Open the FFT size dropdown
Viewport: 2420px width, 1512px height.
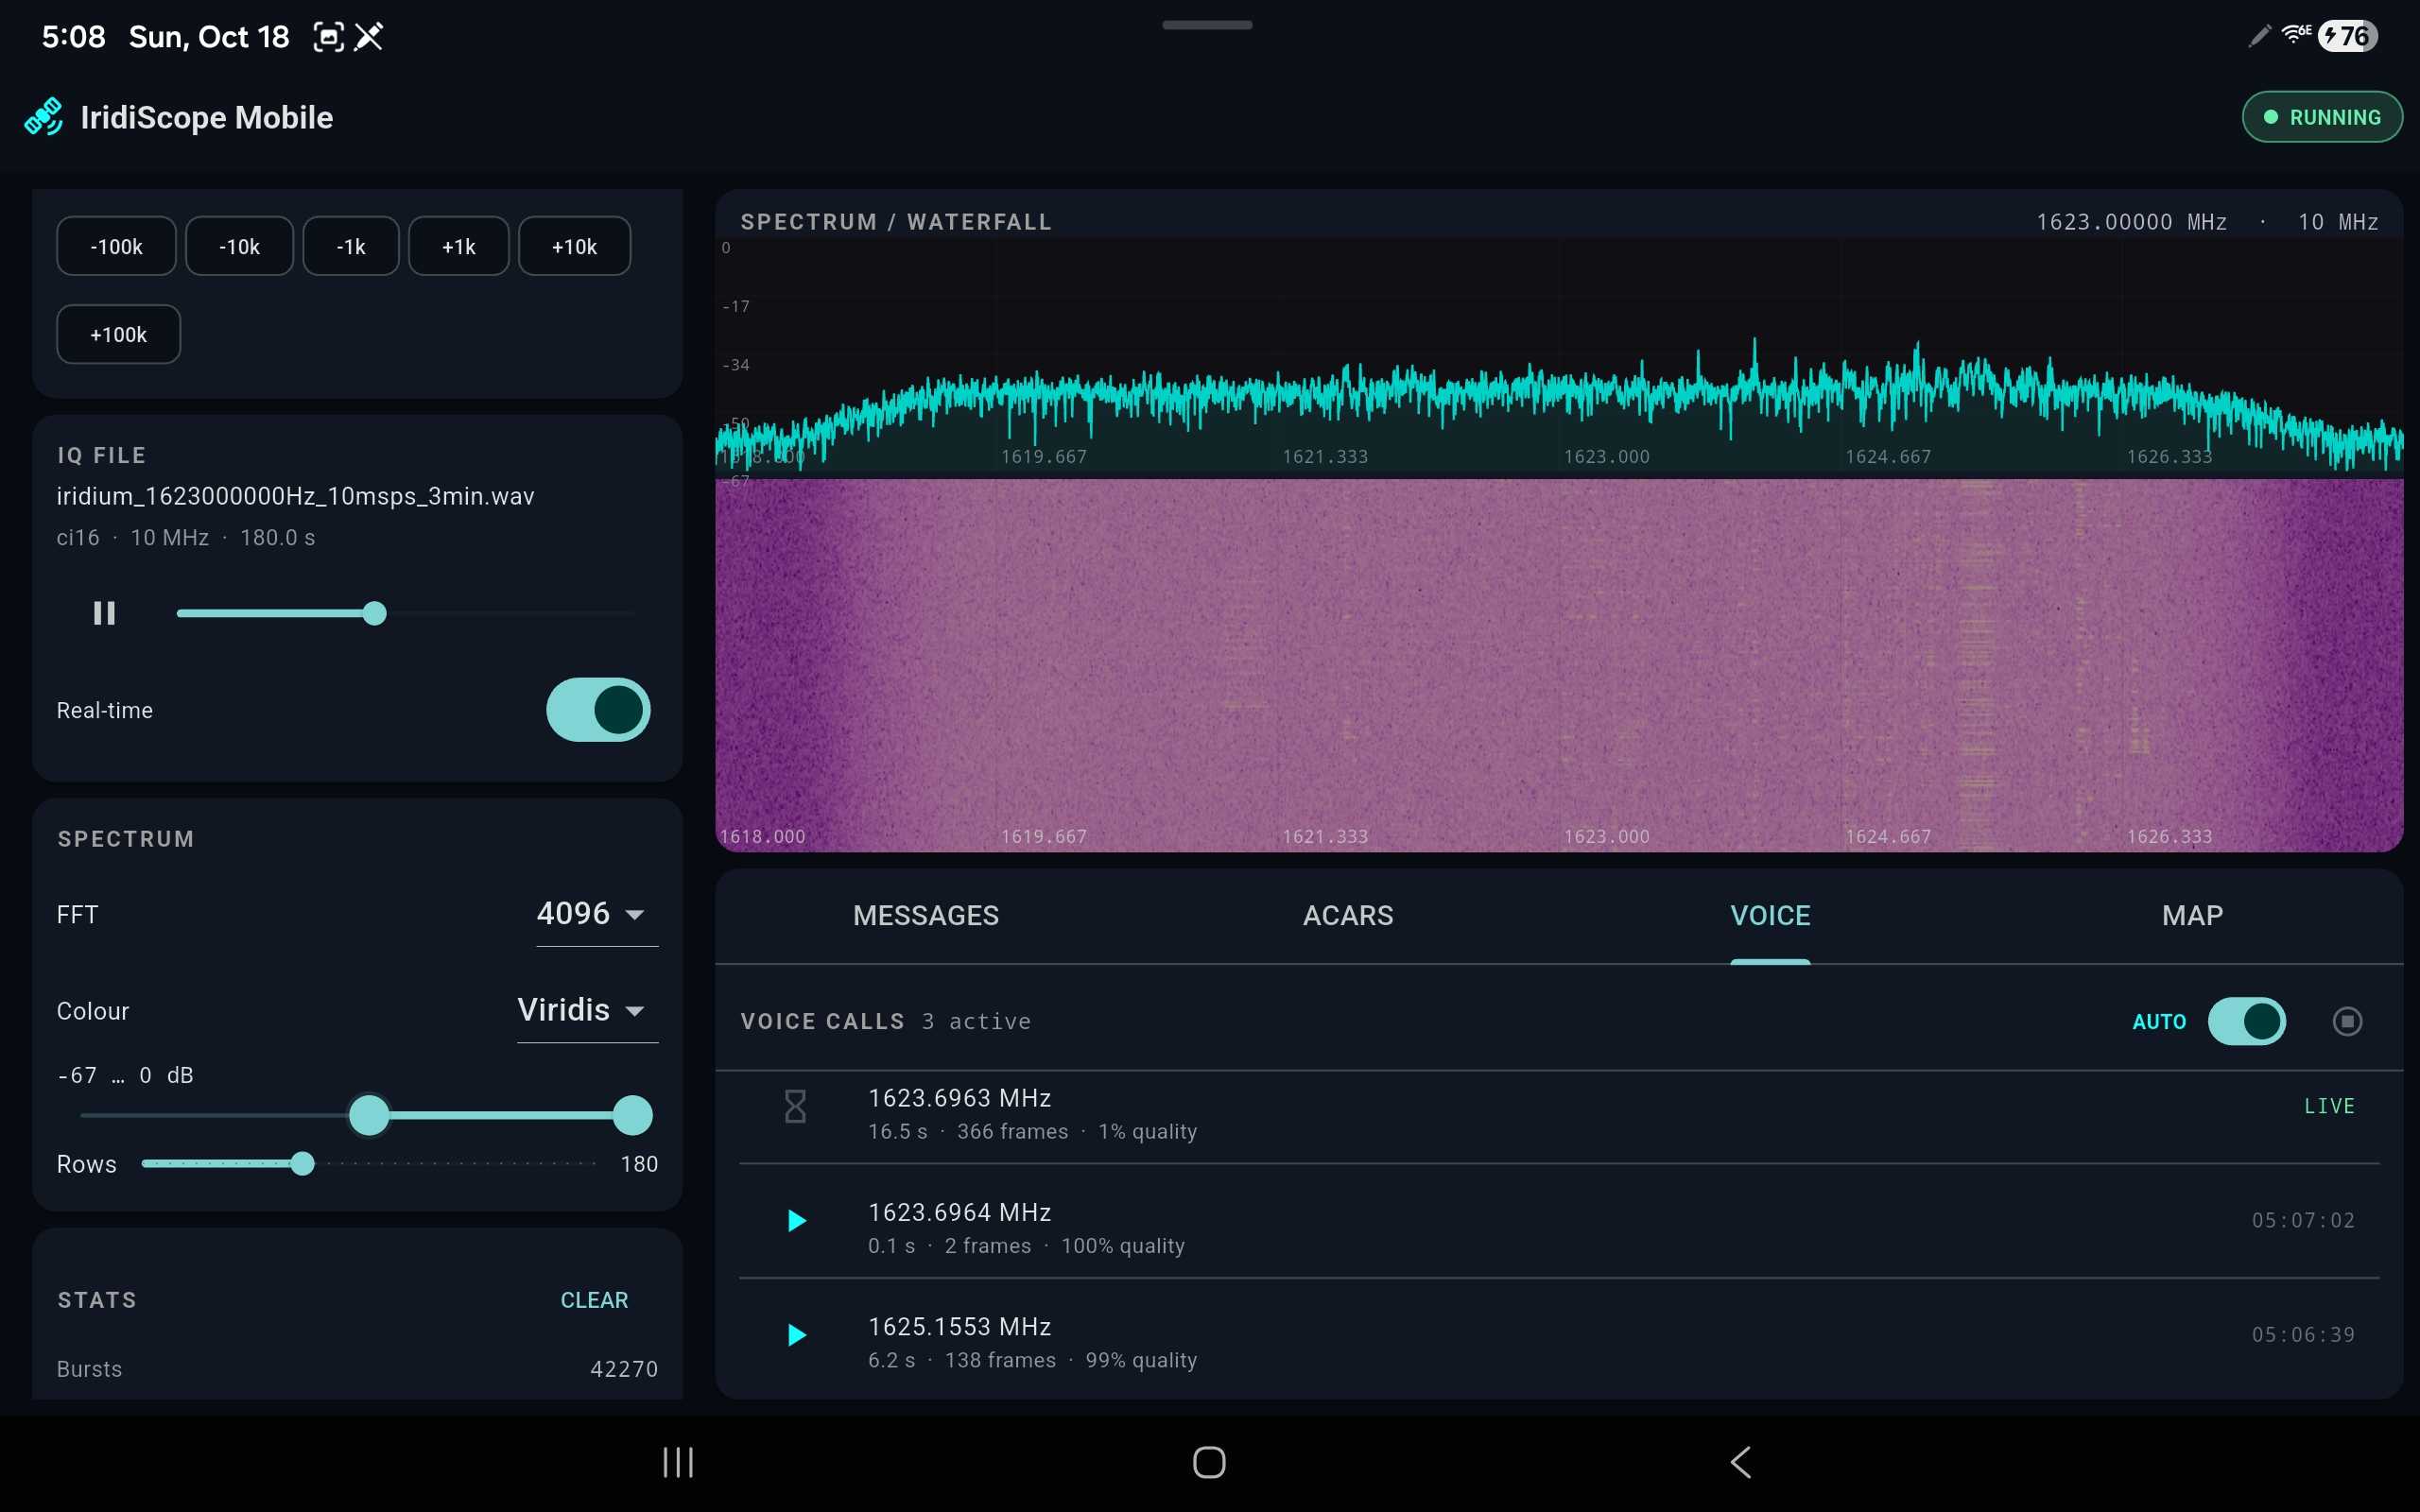point(597,914)
